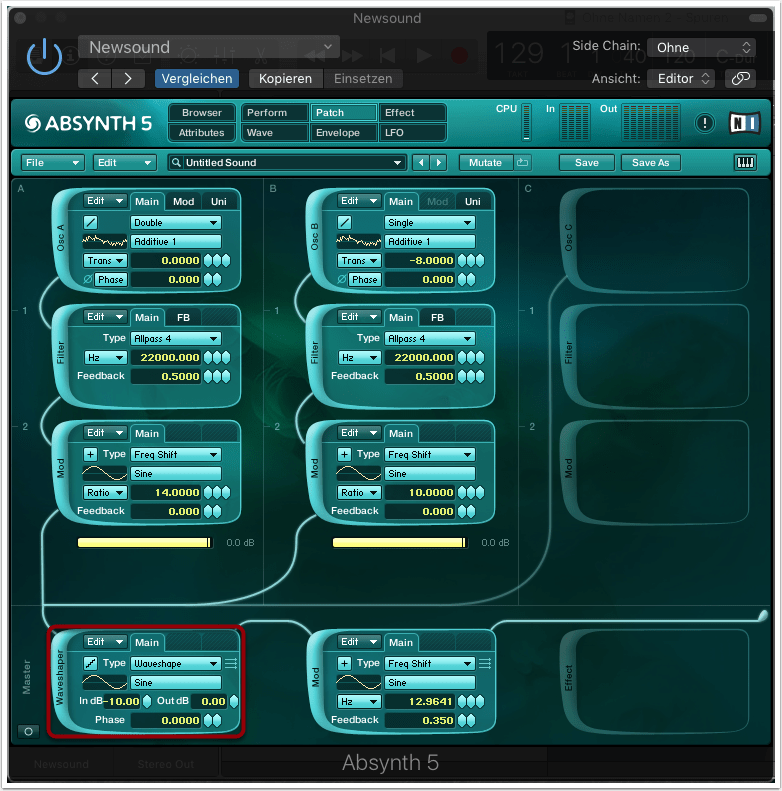This screenshot has width=782, height=791.
Task: Select the Uni tab in Osc B
Action: (x=472, y=201)
